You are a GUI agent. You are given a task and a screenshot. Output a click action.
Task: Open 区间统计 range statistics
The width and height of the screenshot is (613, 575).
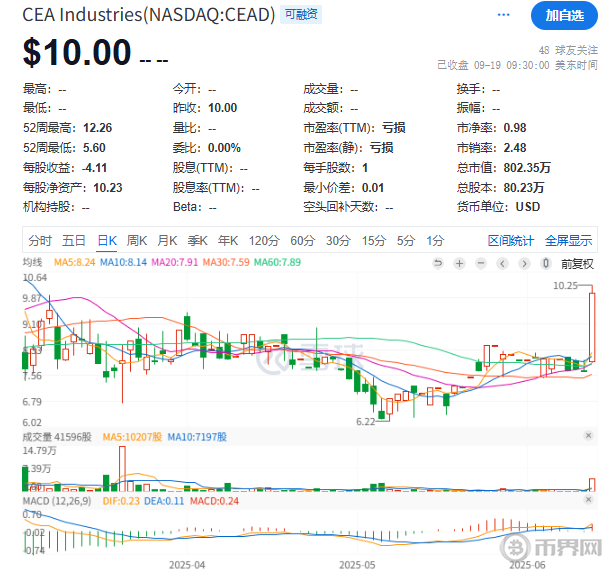[511, 240]
